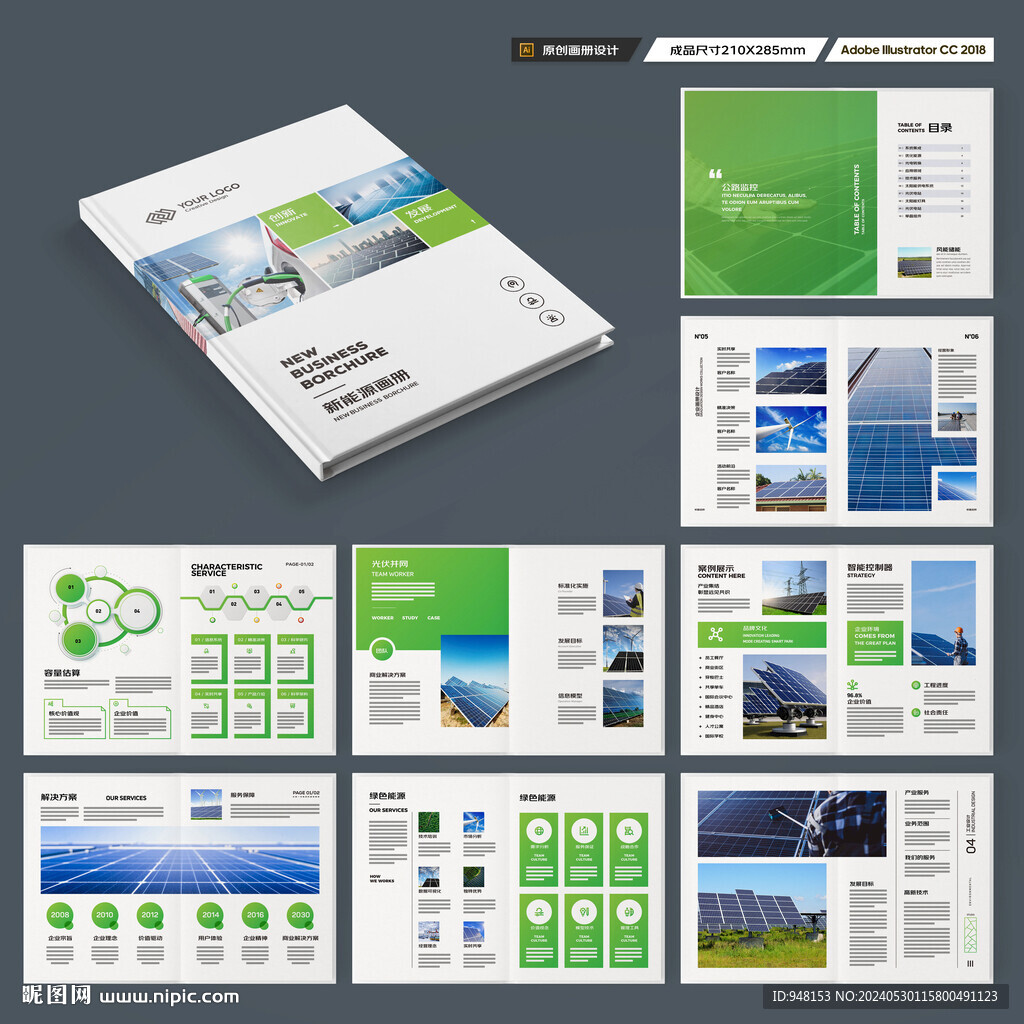The image size is (1024, 1024).
Task: Click the round green icon beside 社会责任
Action: pyautogui.click(x=916, y=712)
